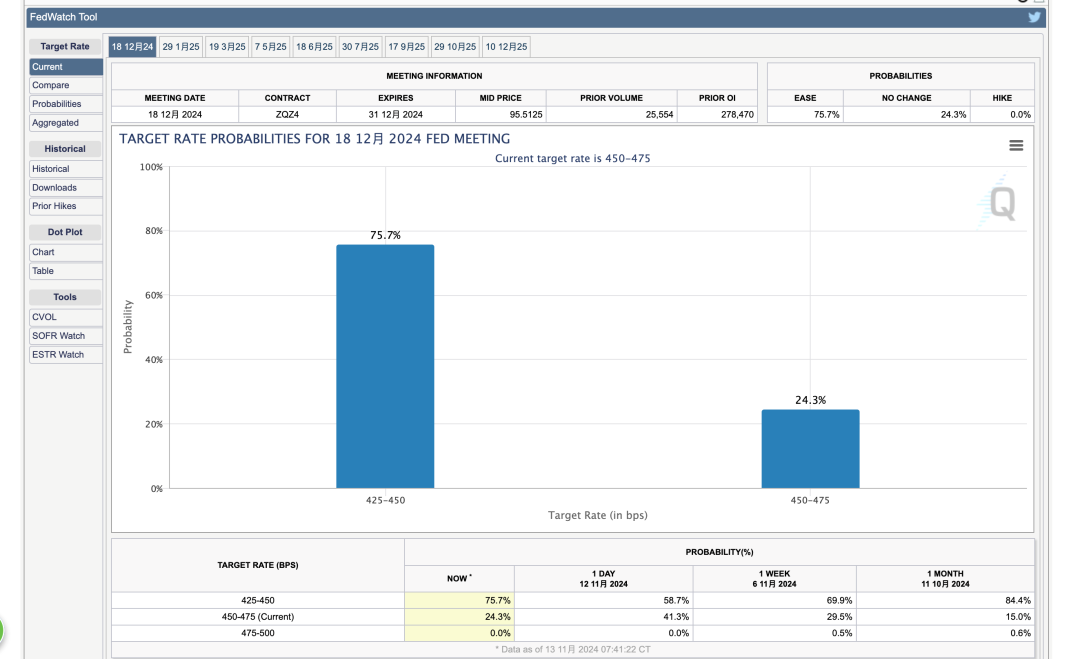Viewport: 1080px width, 659px height.
Task: Select the 29 10月25 meeting tab
Action: click(x=455, y=47)
